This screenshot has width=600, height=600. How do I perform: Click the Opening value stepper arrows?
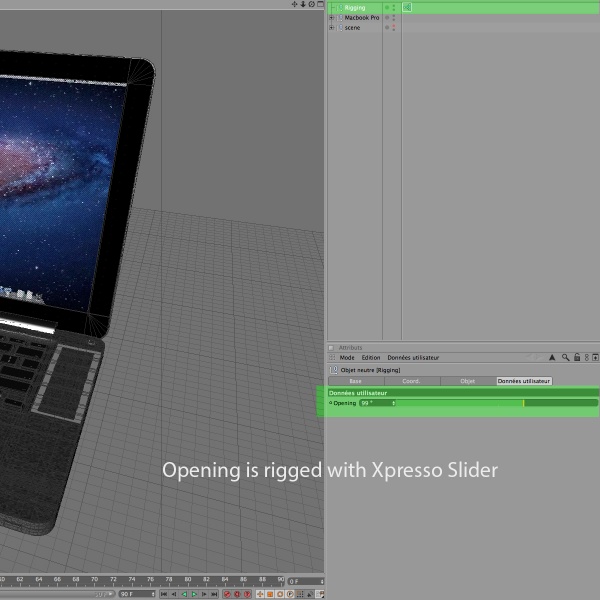tap(393, 403)
